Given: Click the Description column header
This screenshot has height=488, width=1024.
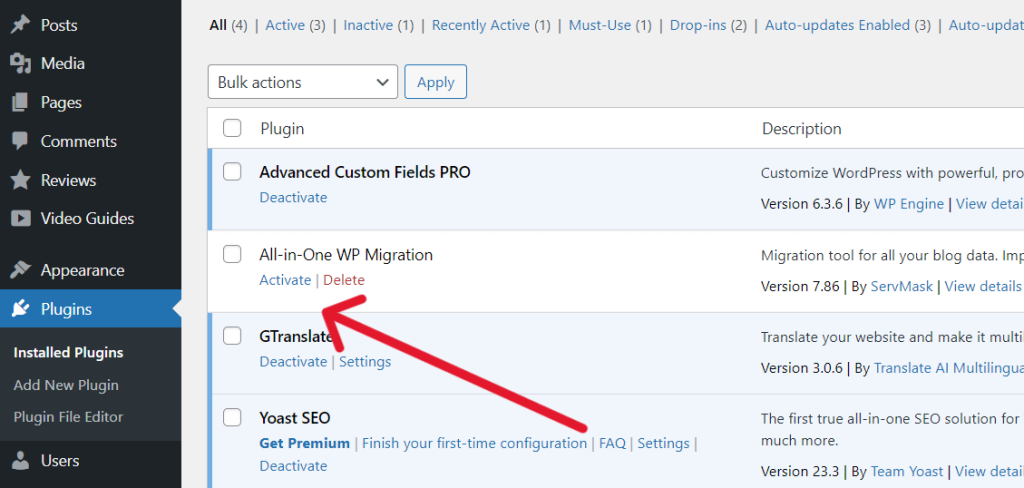Looking at the screenshot, I should [x=802, y=129].
